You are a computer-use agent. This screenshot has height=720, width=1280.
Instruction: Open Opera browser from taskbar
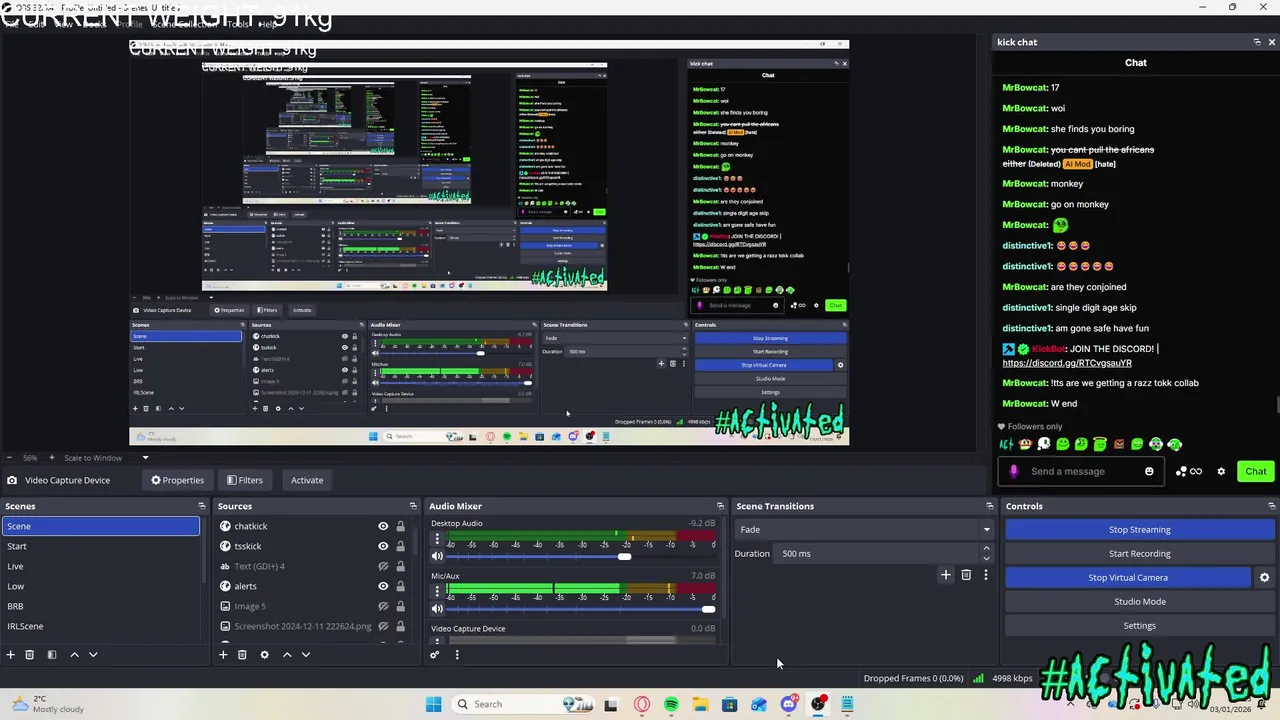[x=642, y=704]
